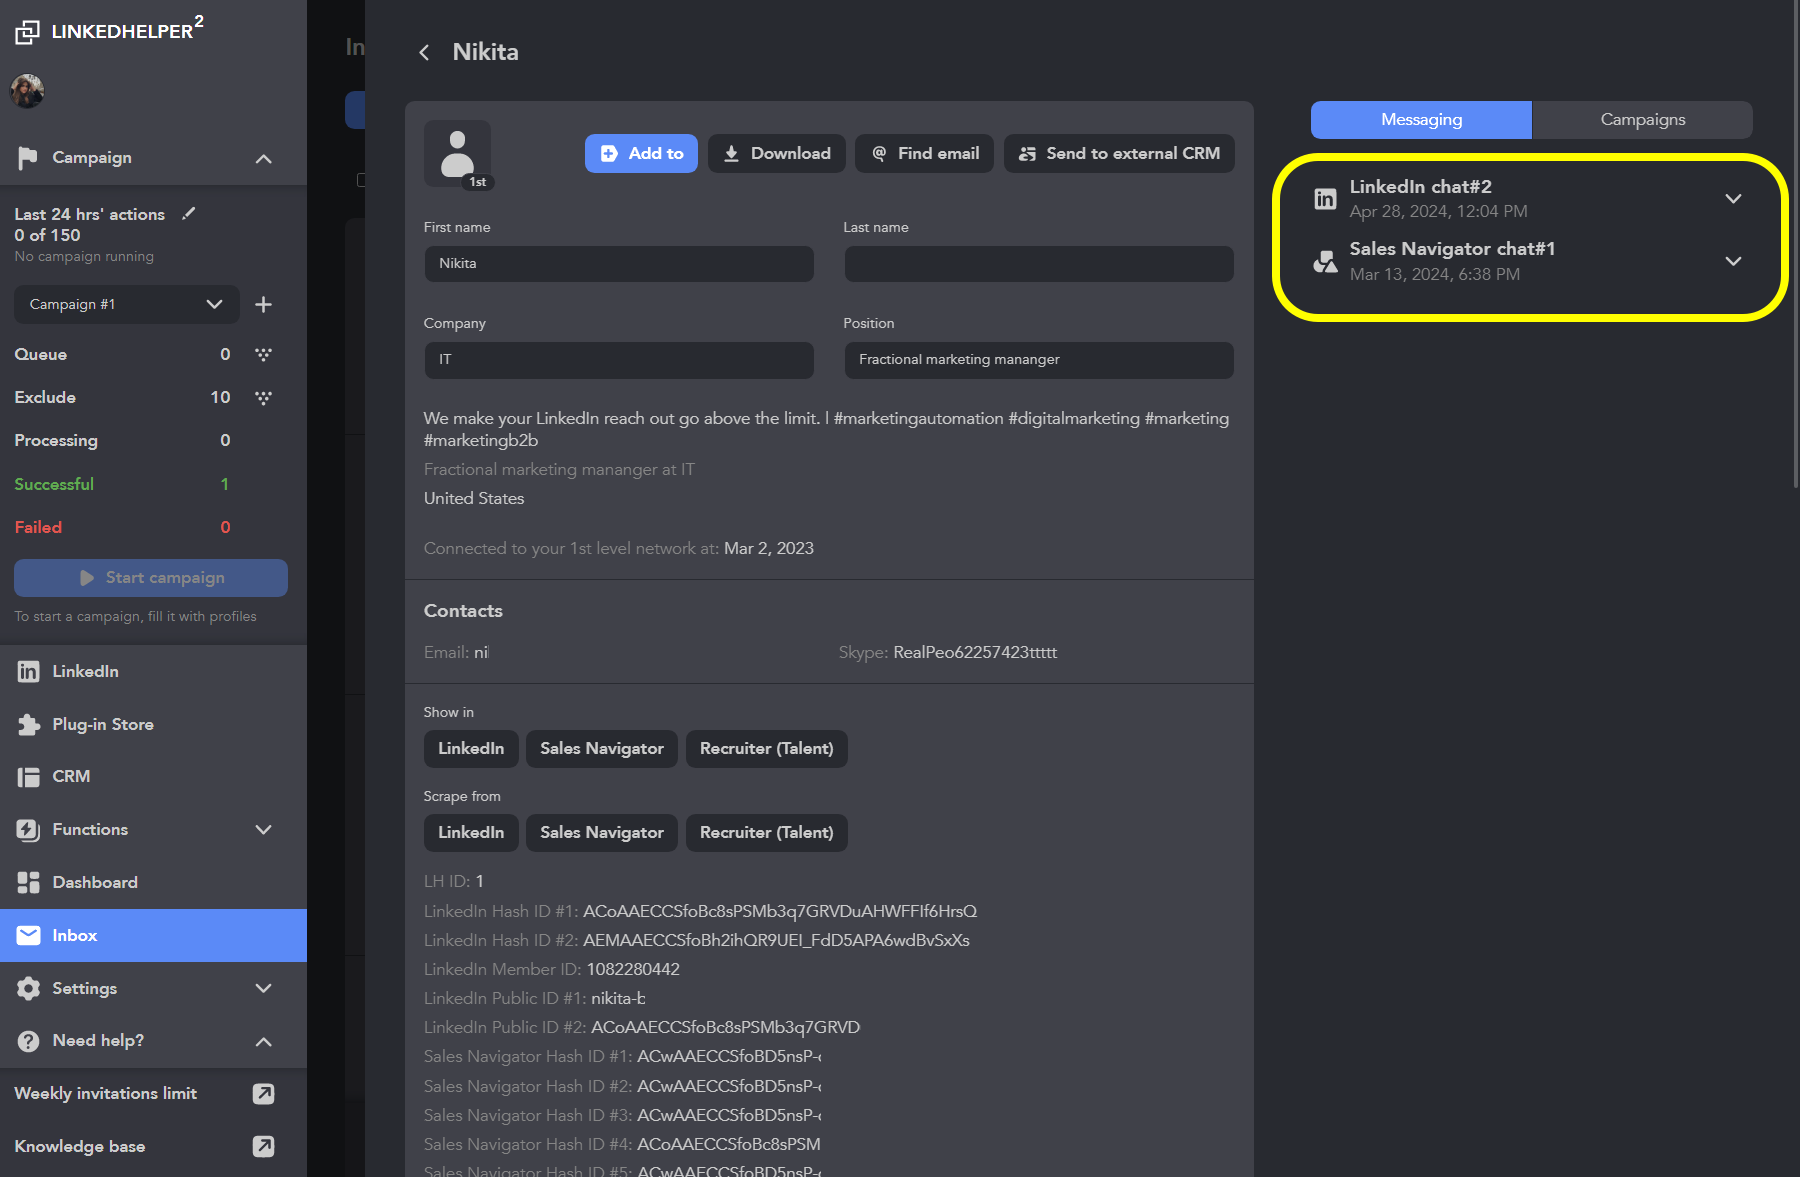Click the profile avatar in the sidebar
The height and width of the screenshot is (1177, 1800).
point(27,91)
